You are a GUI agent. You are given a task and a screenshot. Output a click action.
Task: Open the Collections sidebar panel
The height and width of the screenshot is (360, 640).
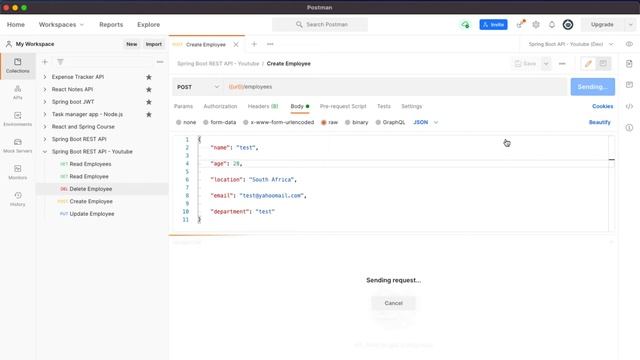point(18,65)
